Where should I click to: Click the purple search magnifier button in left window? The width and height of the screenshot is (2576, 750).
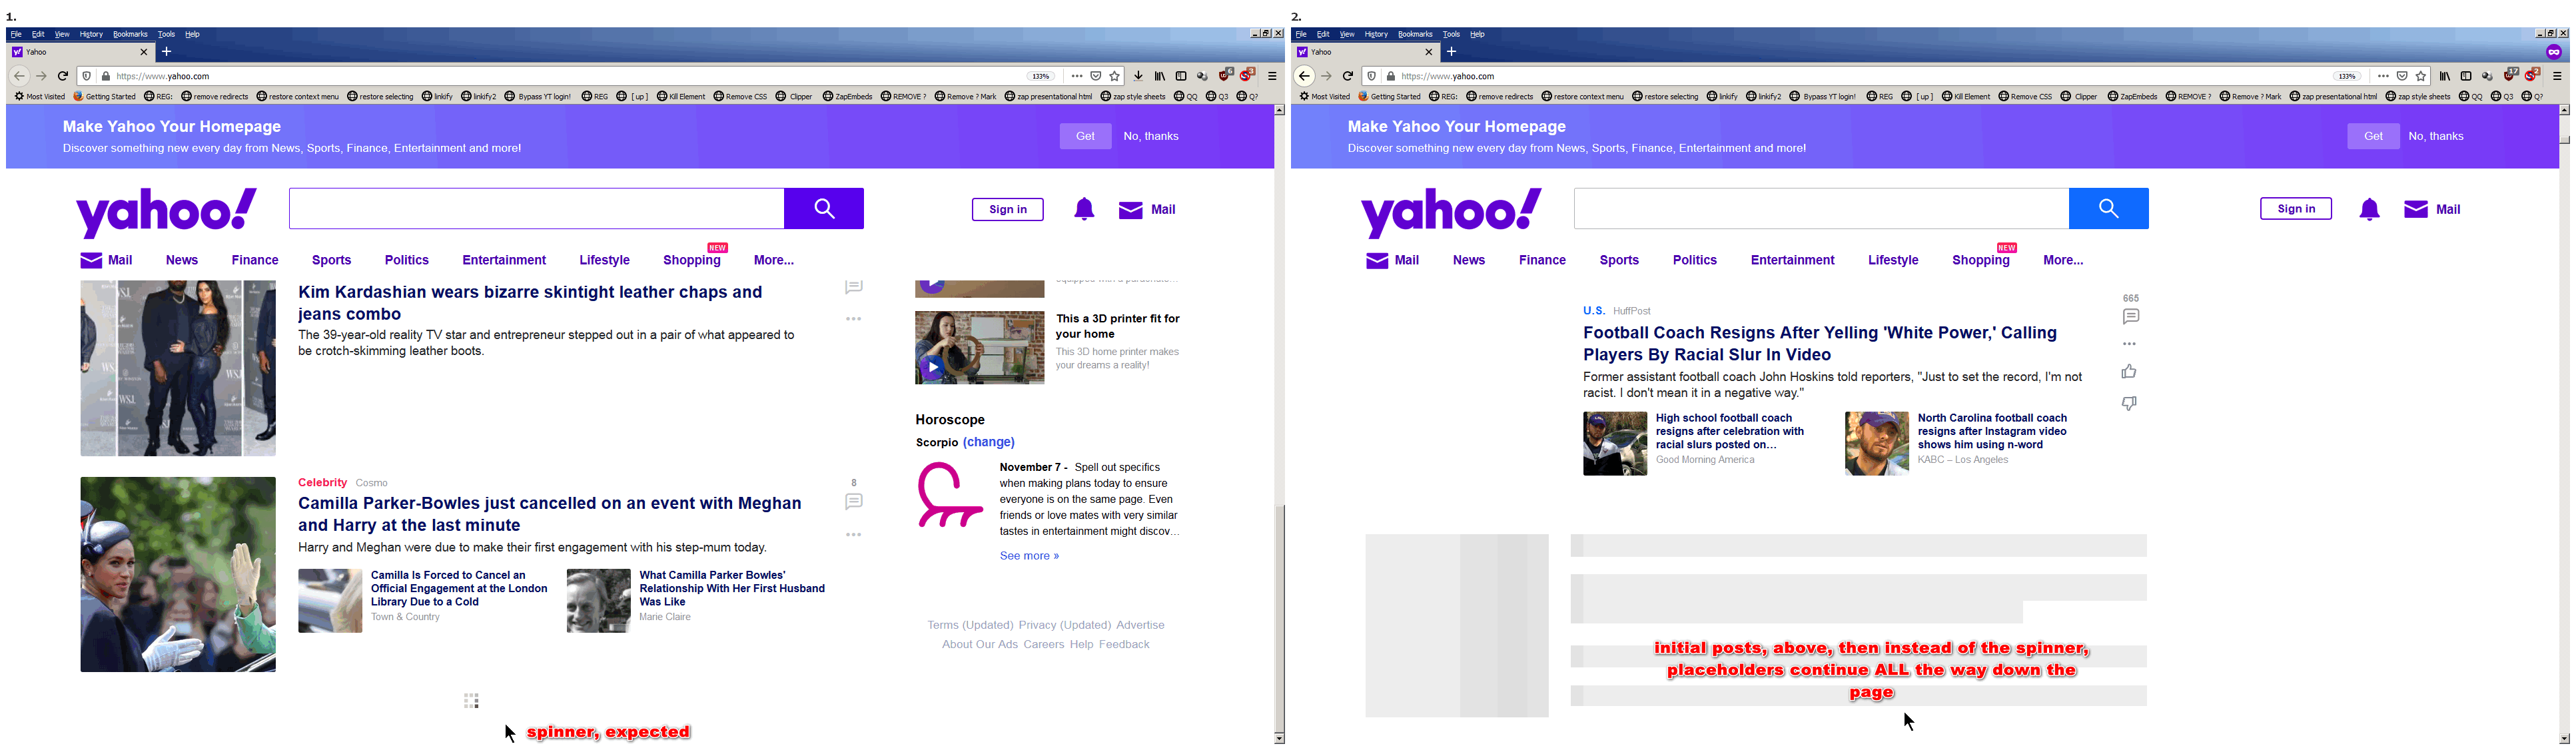[824, 208]
